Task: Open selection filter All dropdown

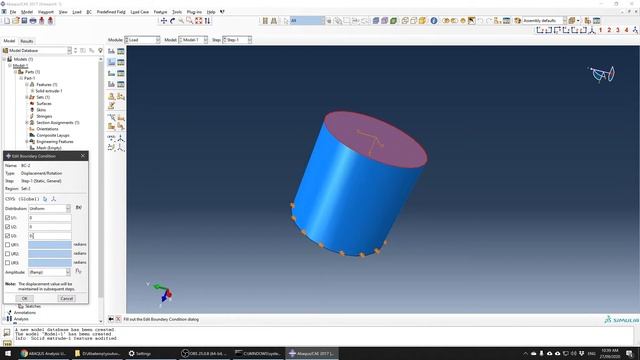Action: [x=307, y=20]
